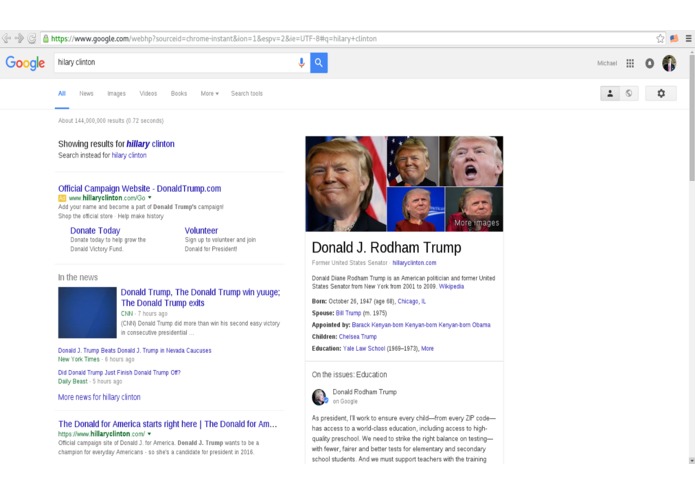Open Daily Beast 'Did Donald Trump Just Finish' story
This screenshot has height=494, width=695.
tap(119, 373)
